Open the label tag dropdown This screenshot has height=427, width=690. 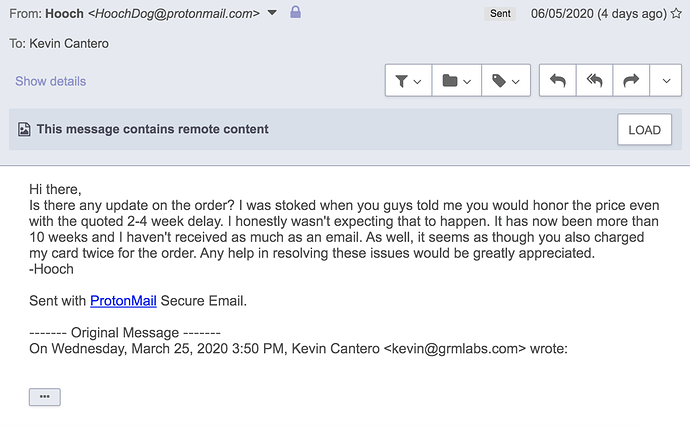(505, 81)
